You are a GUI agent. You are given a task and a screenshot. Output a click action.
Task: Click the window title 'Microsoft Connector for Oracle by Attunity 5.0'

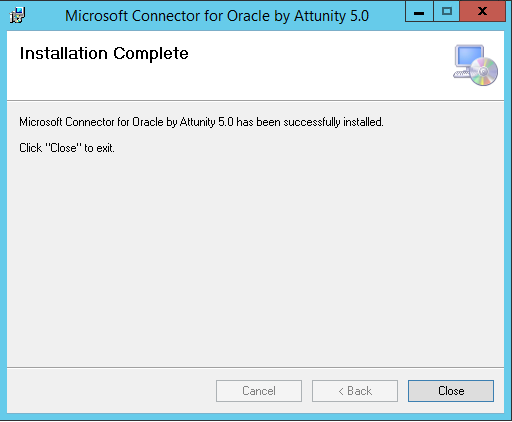[217, 16]
